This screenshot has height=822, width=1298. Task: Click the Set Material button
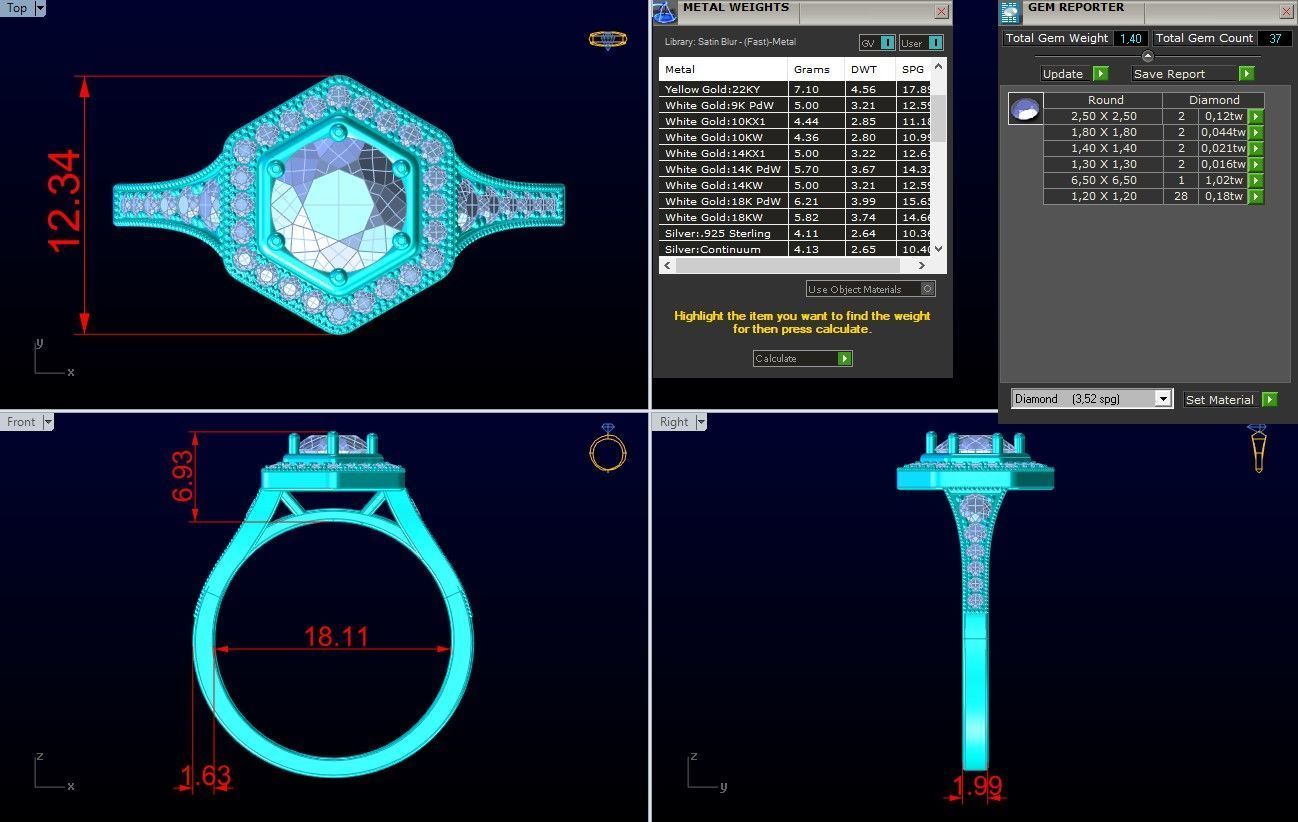click(1220, 399)
